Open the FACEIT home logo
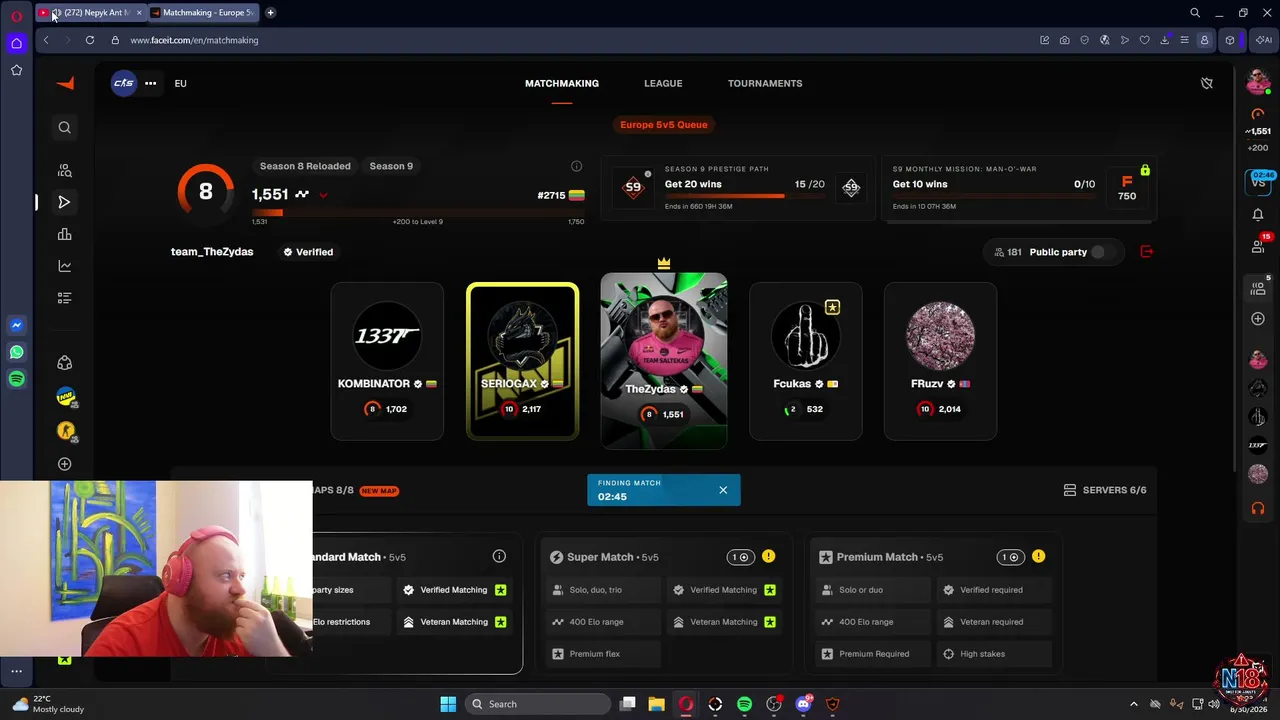This screenshot has height=720, width=1280. pos(65,84)
